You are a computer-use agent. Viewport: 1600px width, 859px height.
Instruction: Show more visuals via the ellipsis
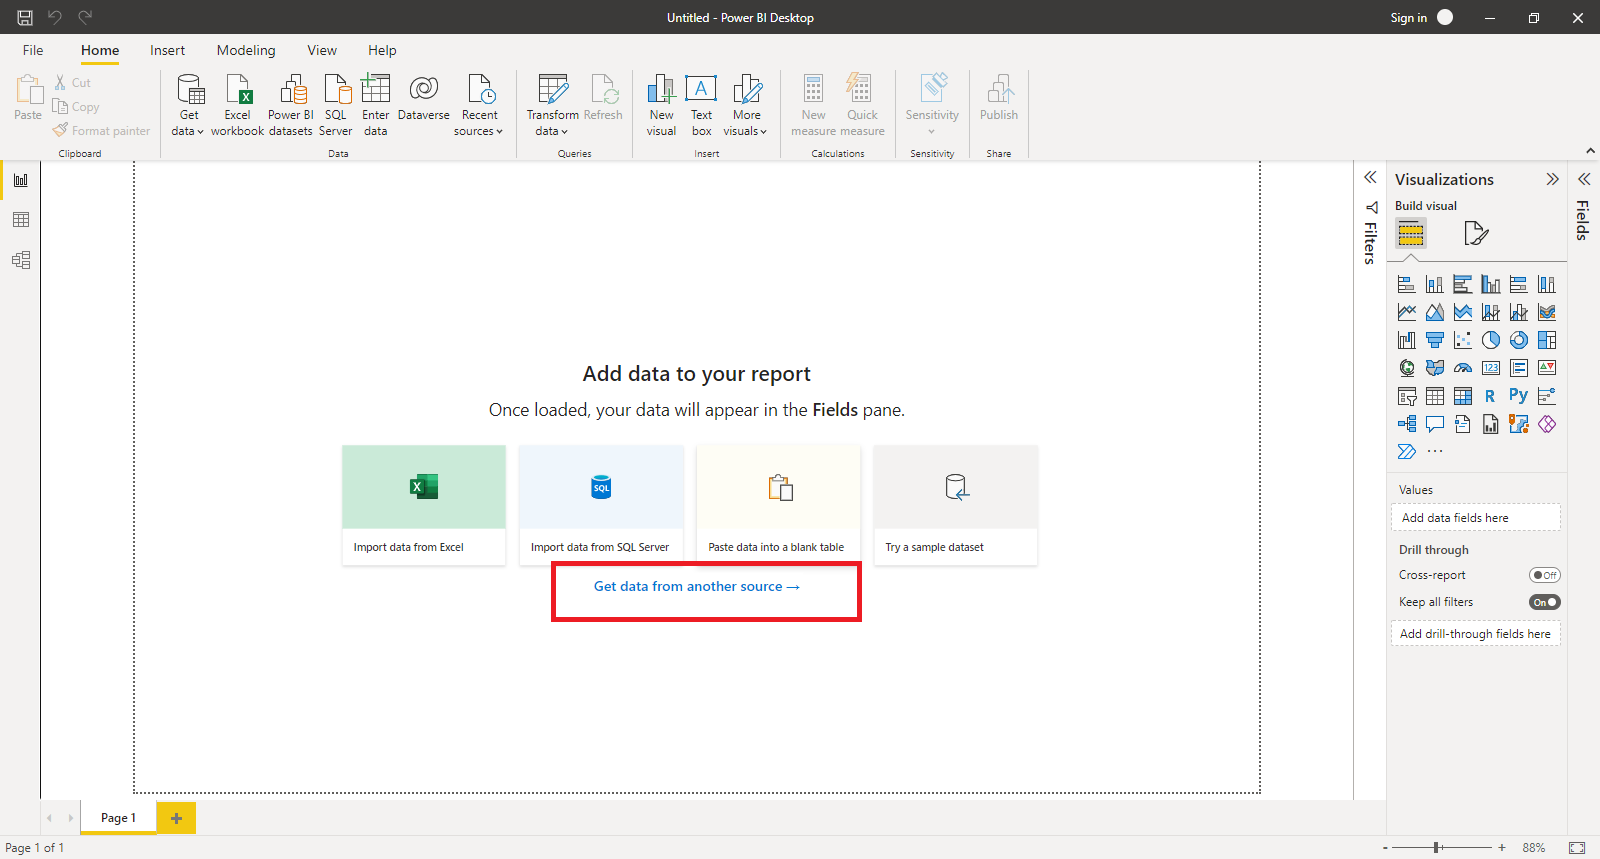1435,451
